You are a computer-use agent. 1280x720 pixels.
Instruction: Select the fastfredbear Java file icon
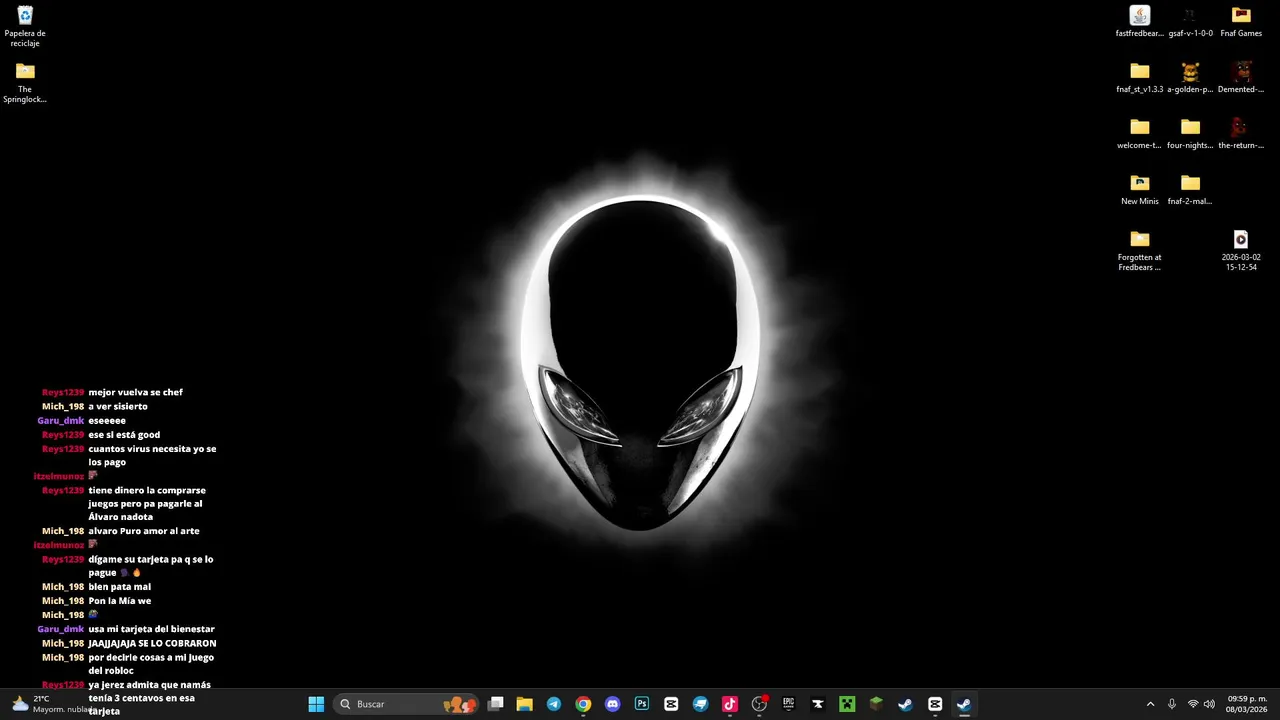click(1140, 22)
